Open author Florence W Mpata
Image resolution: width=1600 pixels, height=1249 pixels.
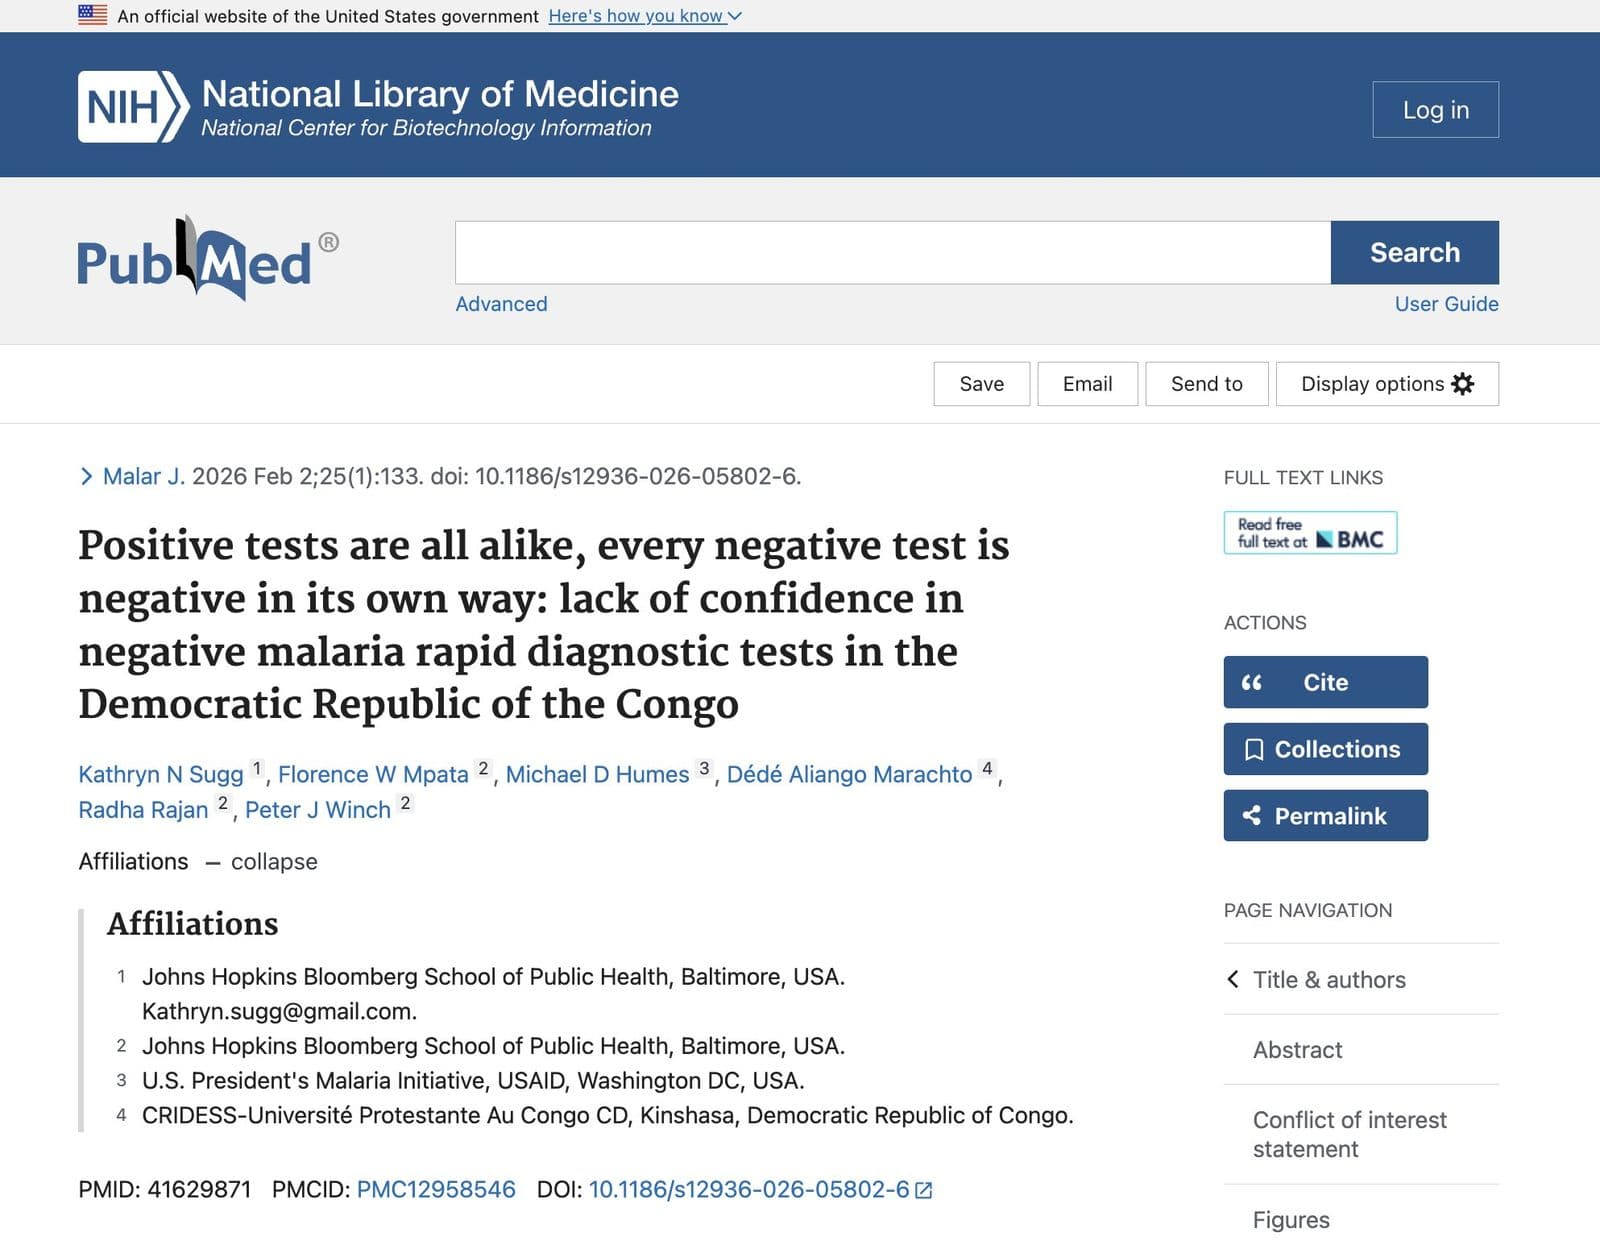(x=373, y=774)
